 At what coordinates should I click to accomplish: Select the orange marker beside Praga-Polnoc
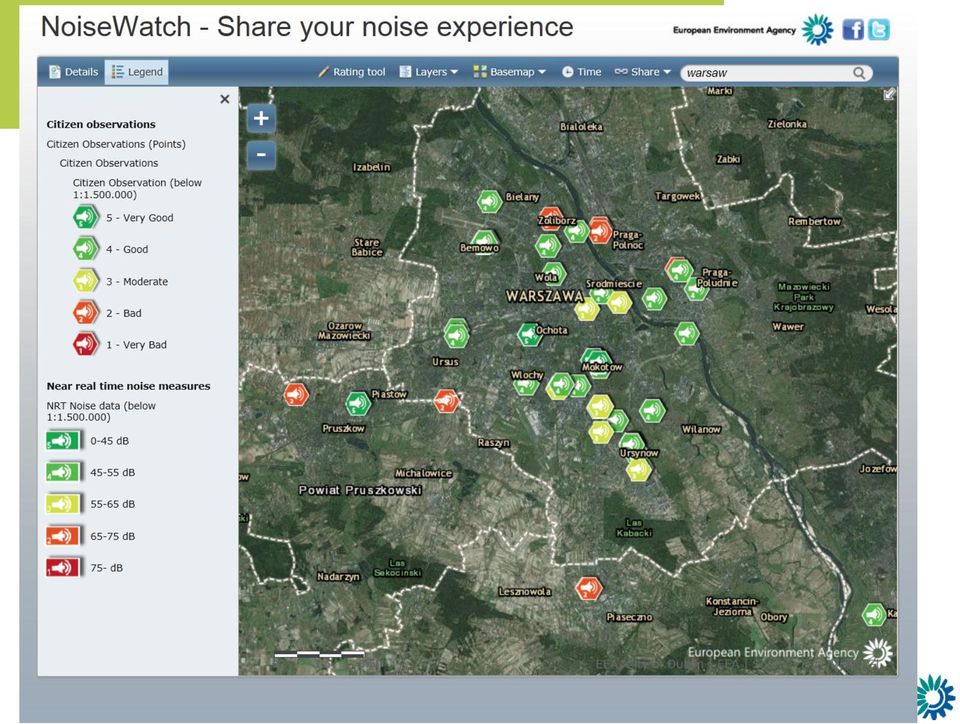pyautogui.click(x=599, y=231)
